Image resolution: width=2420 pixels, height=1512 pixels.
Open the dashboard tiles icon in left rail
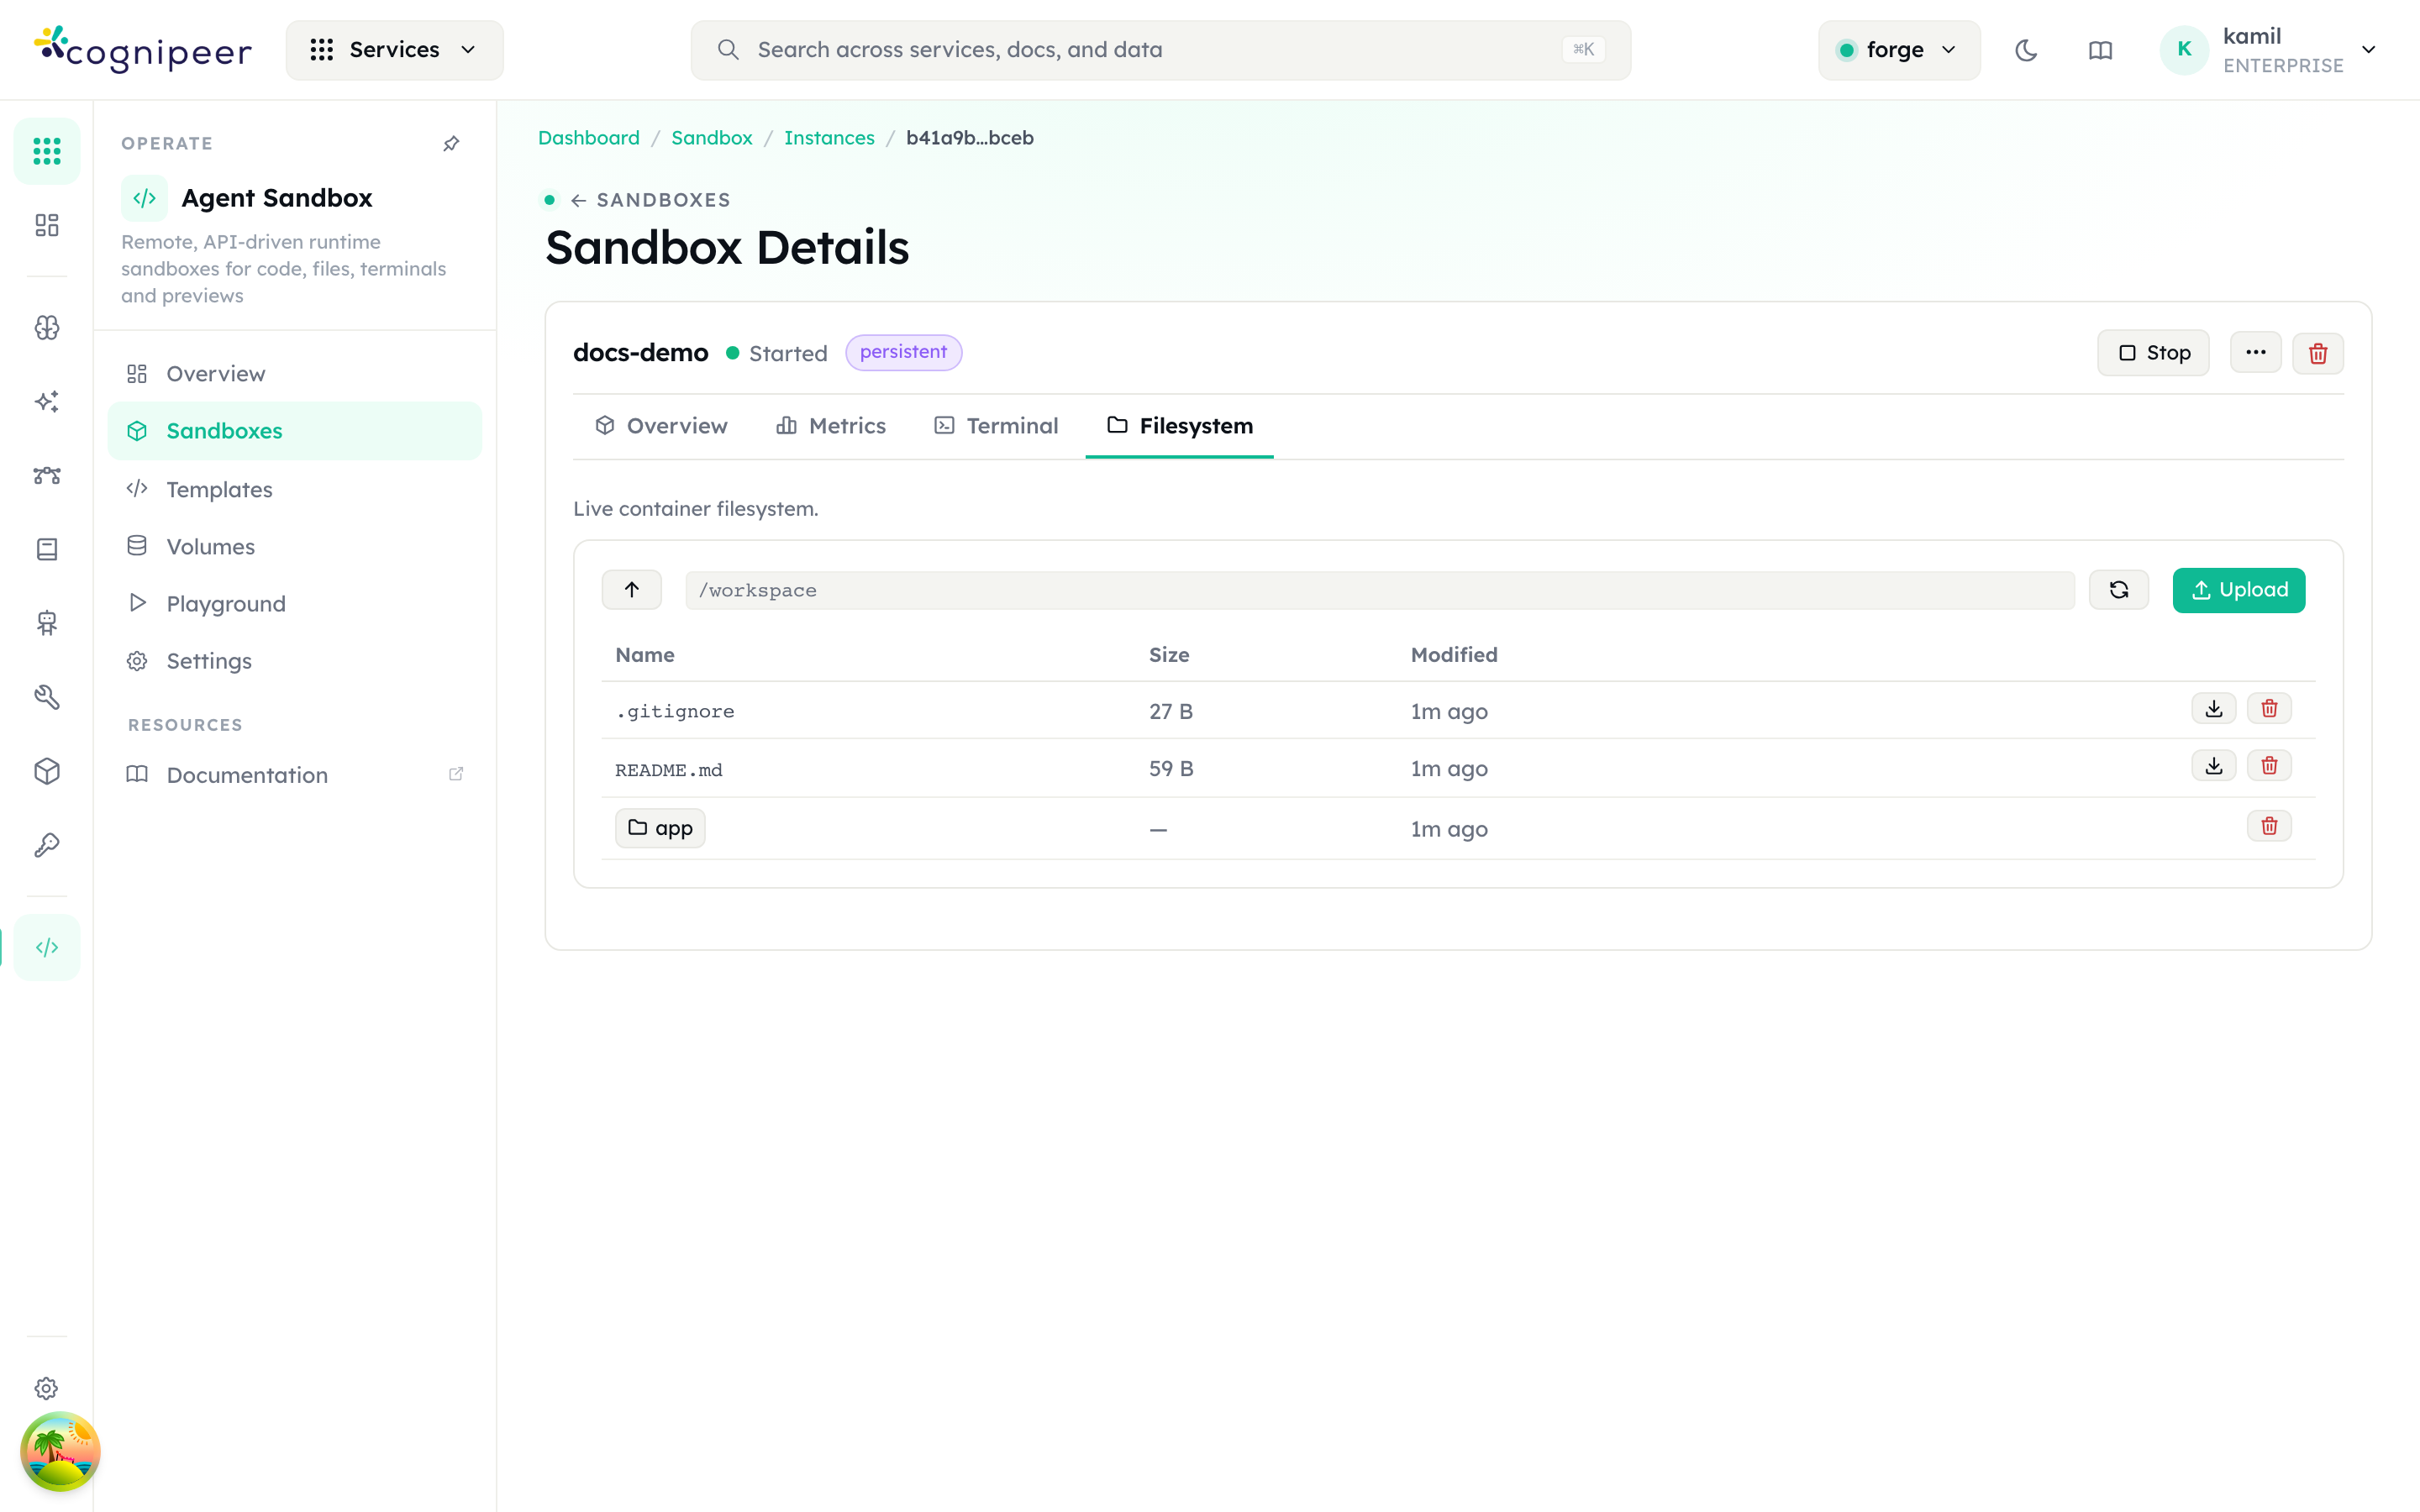coord(47,225)
